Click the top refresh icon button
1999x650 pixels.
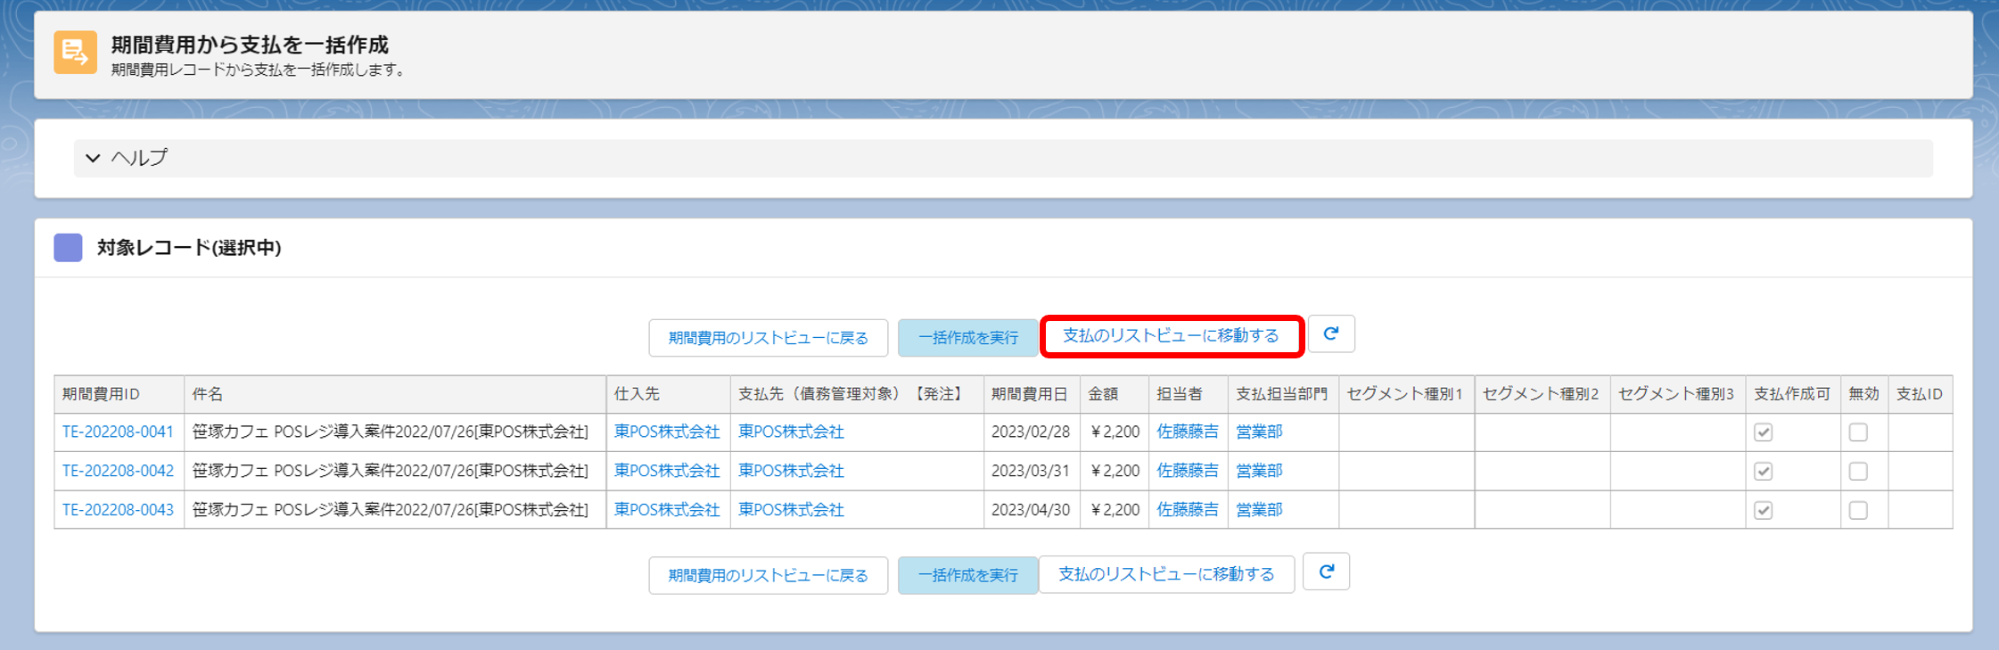pyautogui.click(x=1331, y=334)
